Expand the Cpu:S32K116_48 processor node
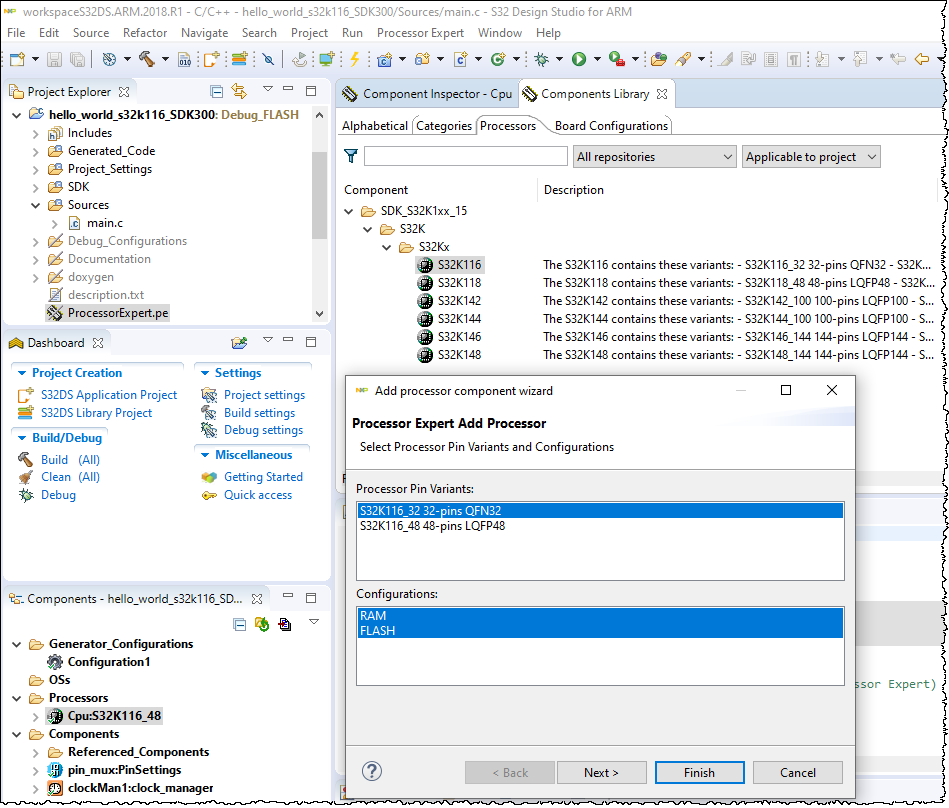Screen dimensions: 949x808 coord(36,717)
